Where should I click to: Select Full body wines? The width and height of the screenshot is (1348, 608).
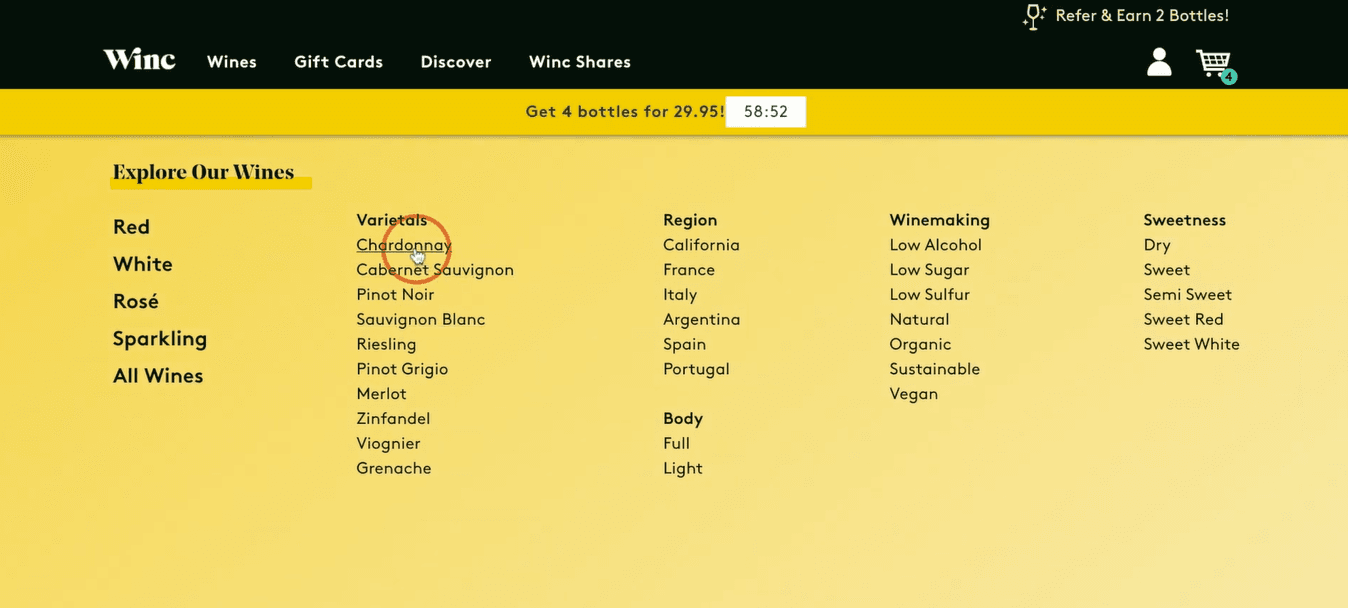(x=677, y=443)
